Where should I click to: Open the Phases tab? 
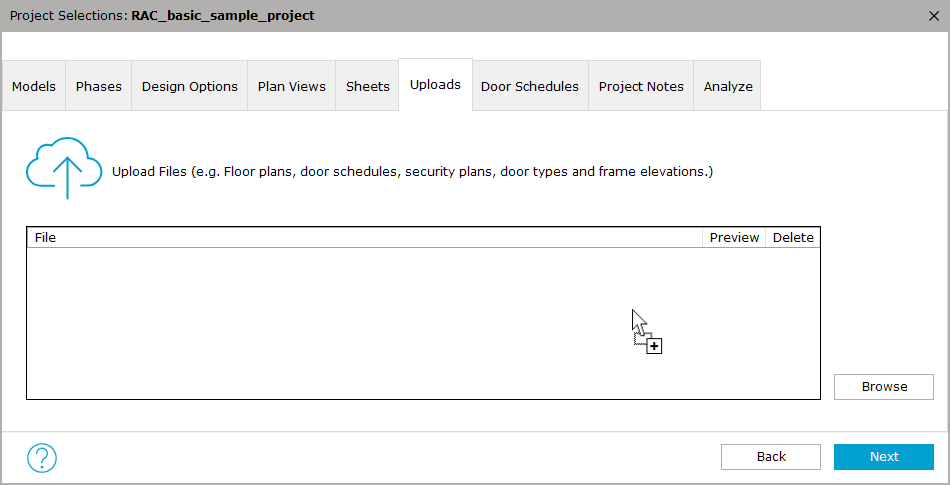pyautogui.click(x=99, y=86)
